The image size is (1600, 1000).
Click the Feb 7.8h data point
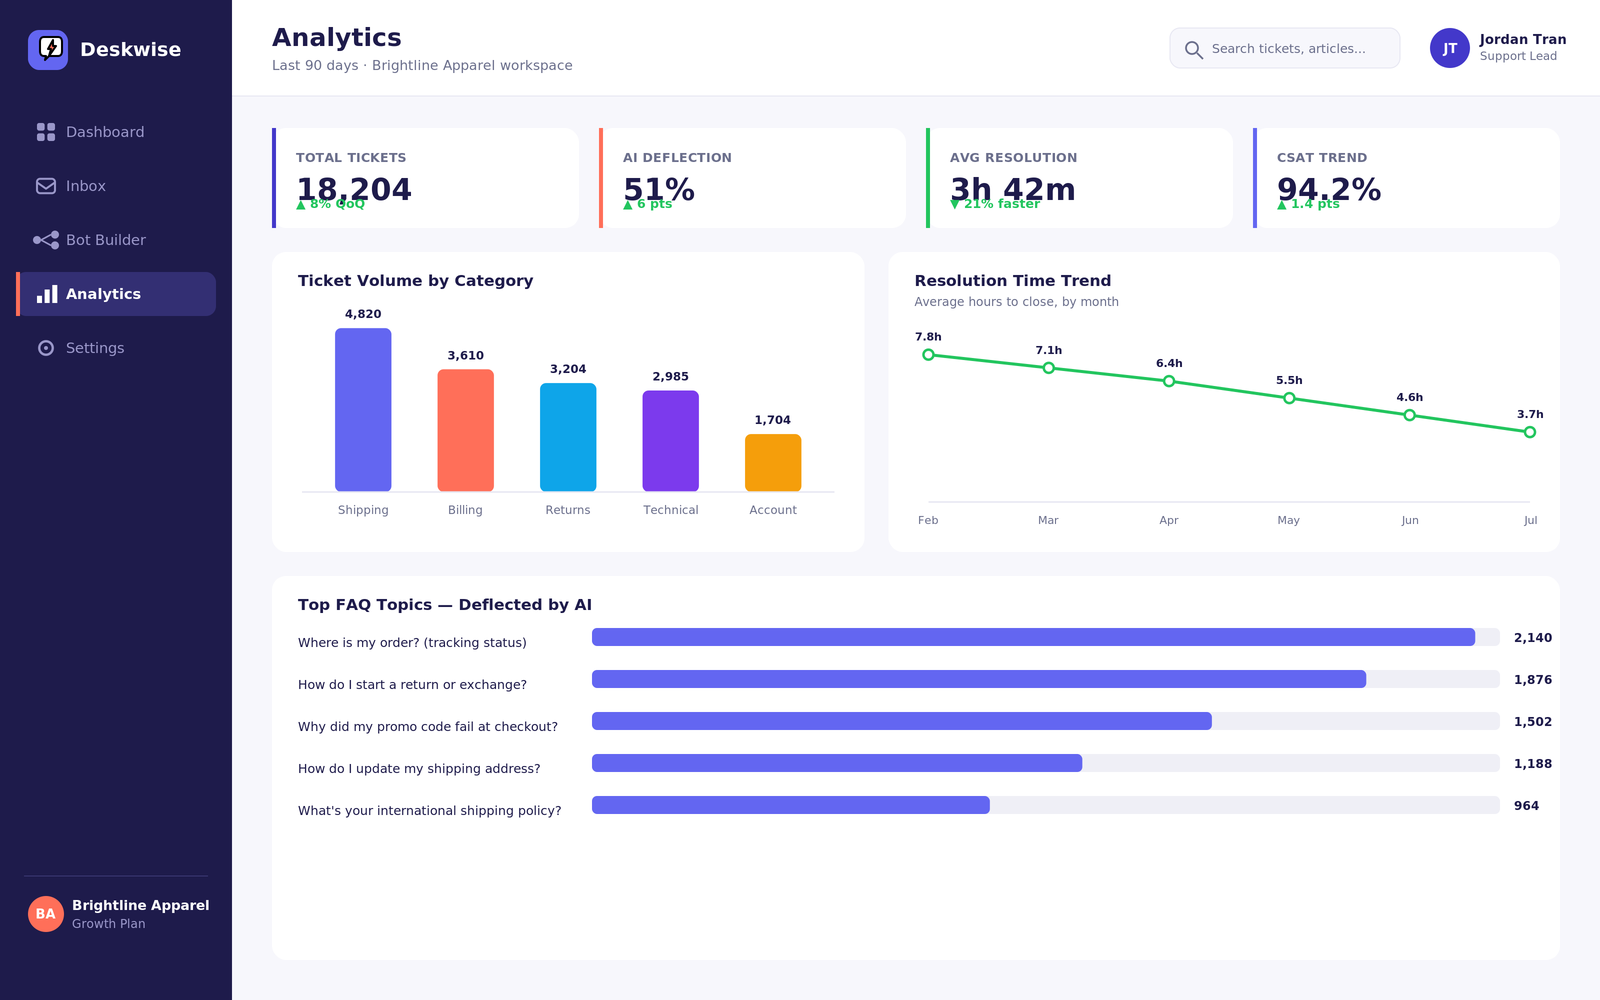pyautogui.click(x=928, y=355)
